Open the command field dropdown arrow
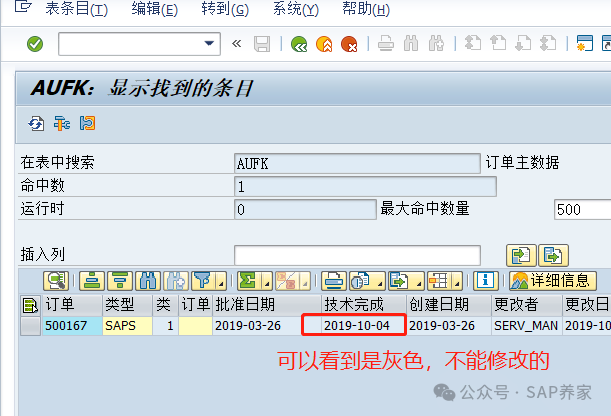The height and width of the screenshot is (416, 611). [x=209, y=43]
